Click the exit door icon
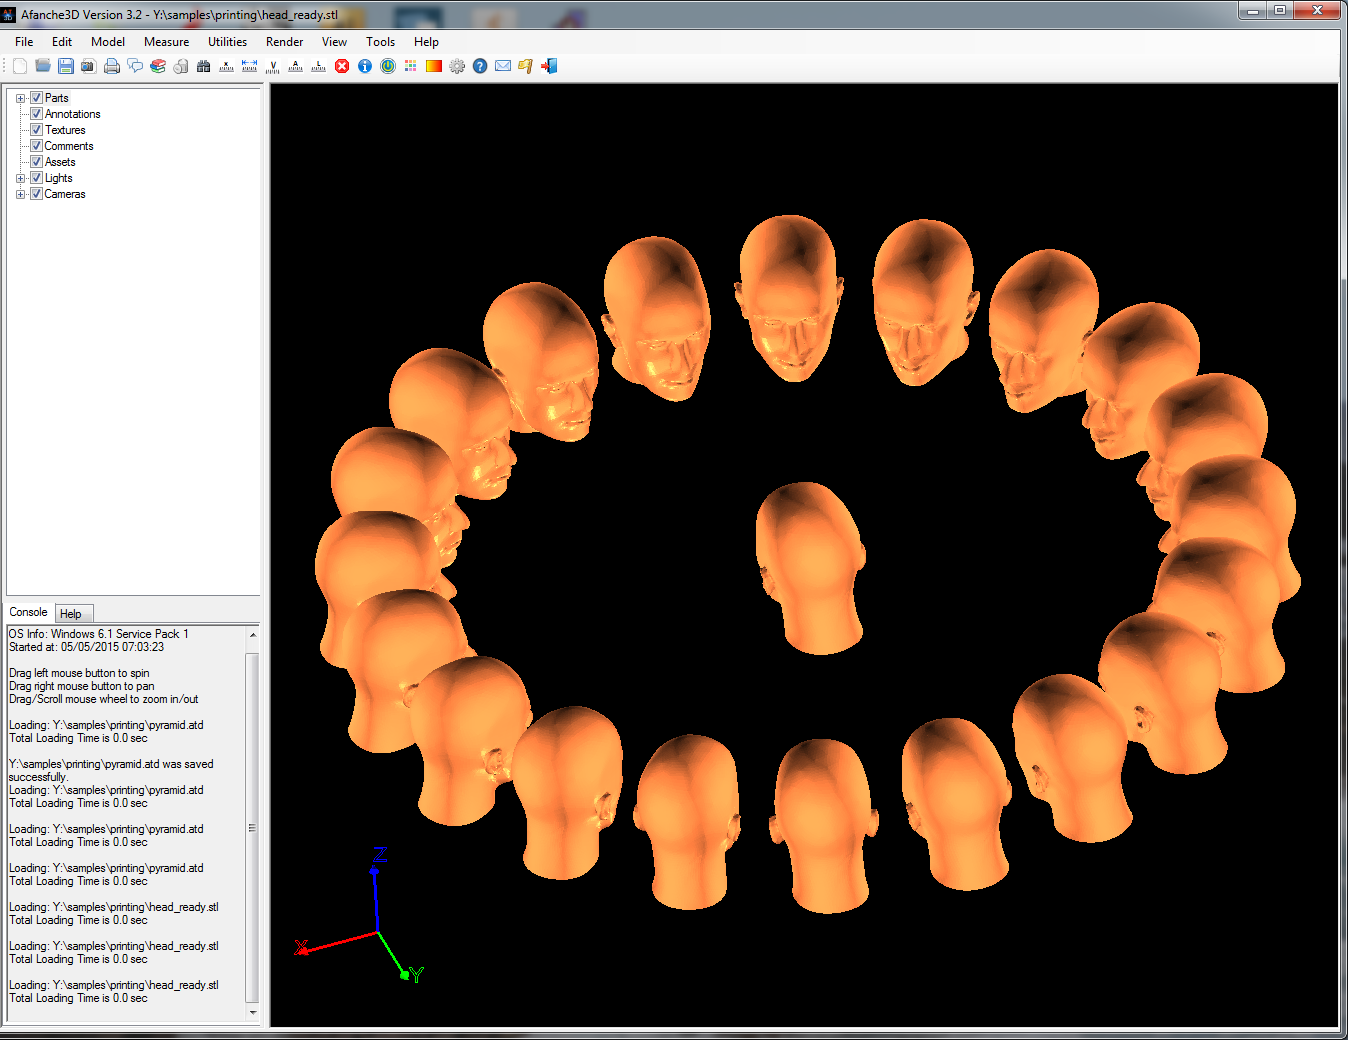Image resolution: width=1348 pixels, height=1040 pixels. coord(549,66)
